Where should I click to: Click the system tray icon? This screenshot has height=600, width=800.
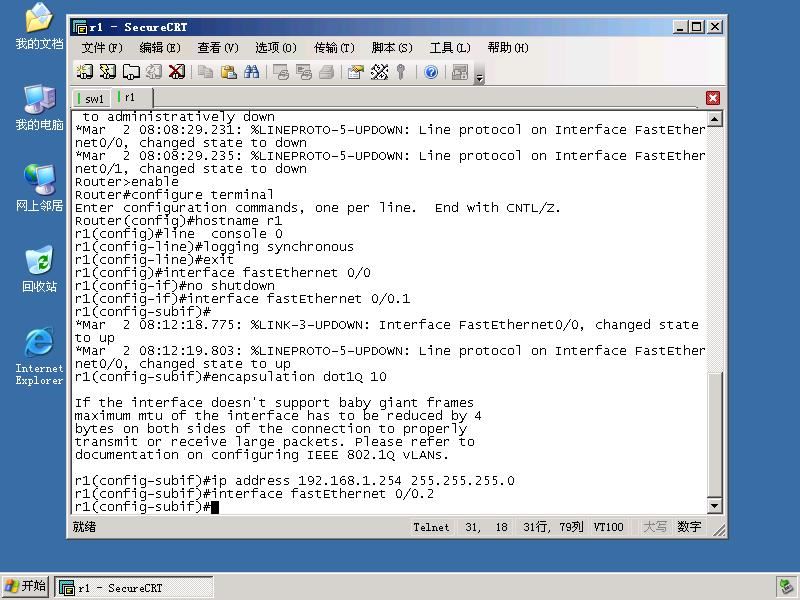786,587
